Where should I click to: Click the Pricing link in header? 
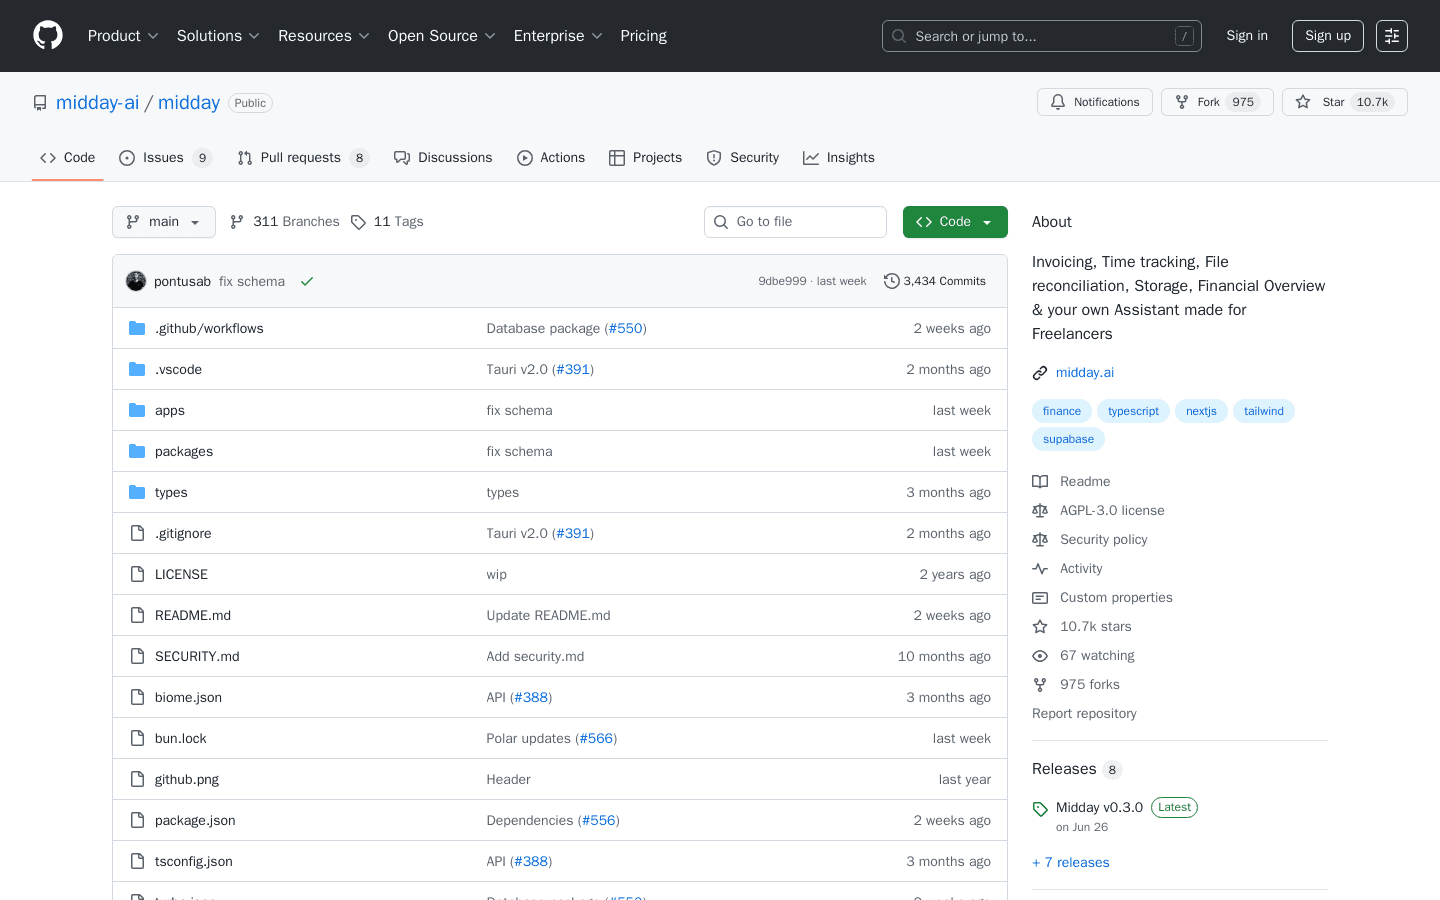[643, 36]
